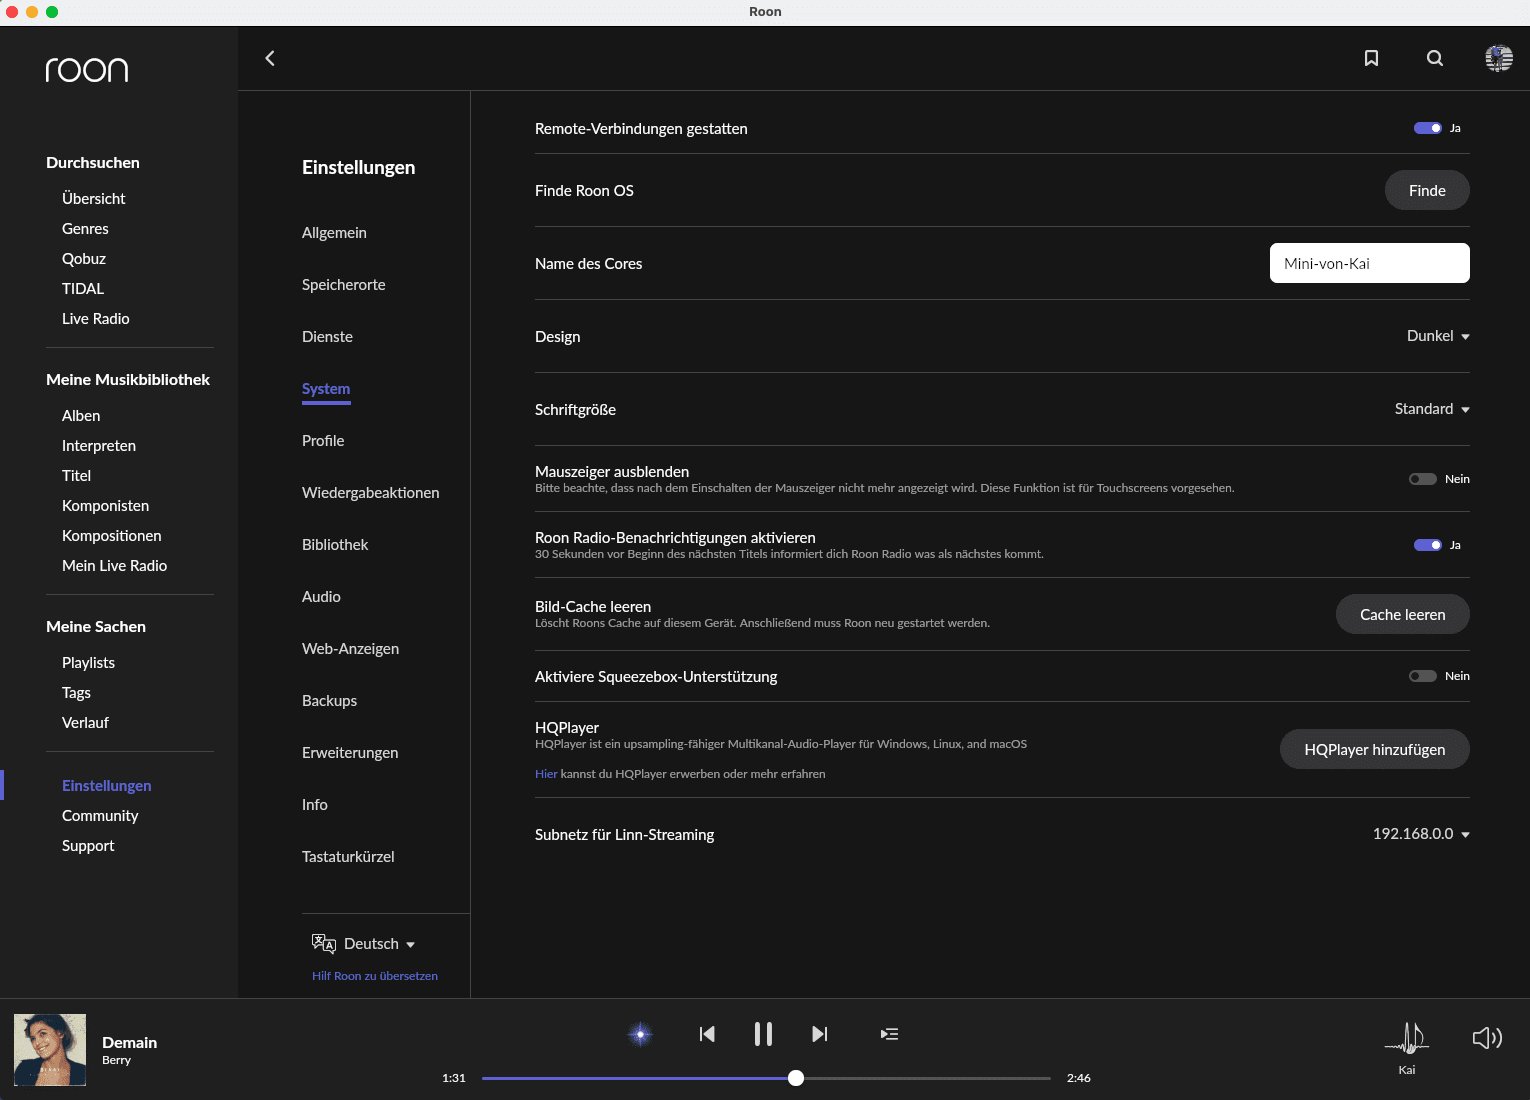Open the Deutsch language dropdown
This screenshot has height=1100, width=1530.
pos(379,944)
